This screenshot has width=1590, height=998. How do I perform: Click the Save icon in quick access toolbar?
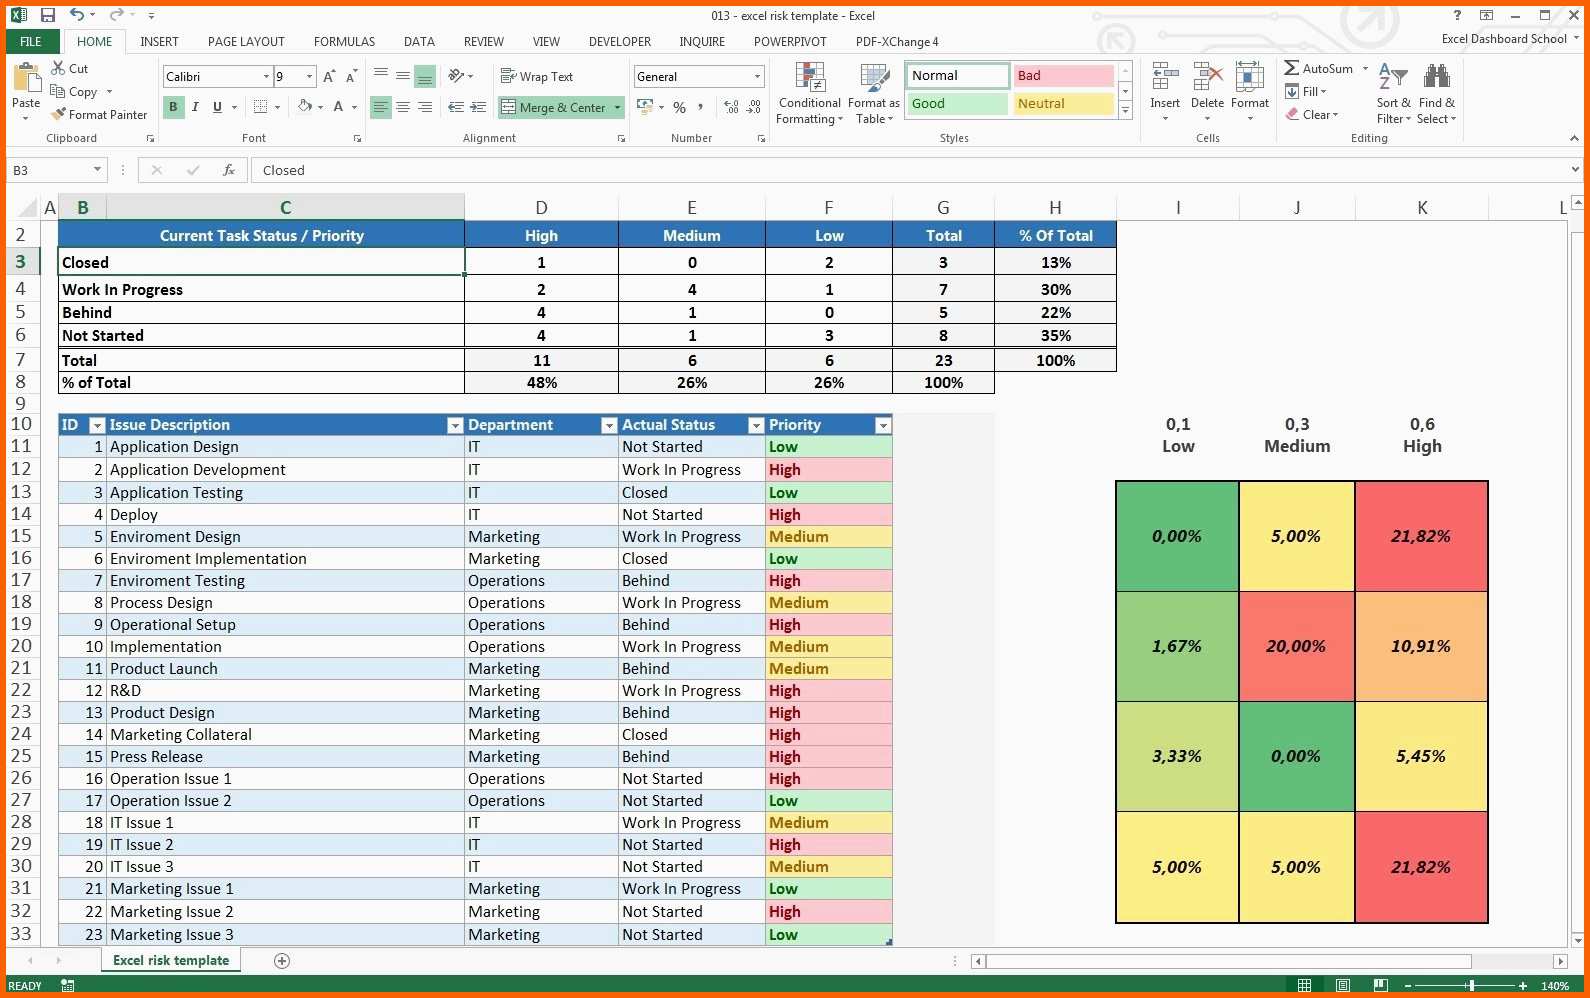[x=47, y=15]
